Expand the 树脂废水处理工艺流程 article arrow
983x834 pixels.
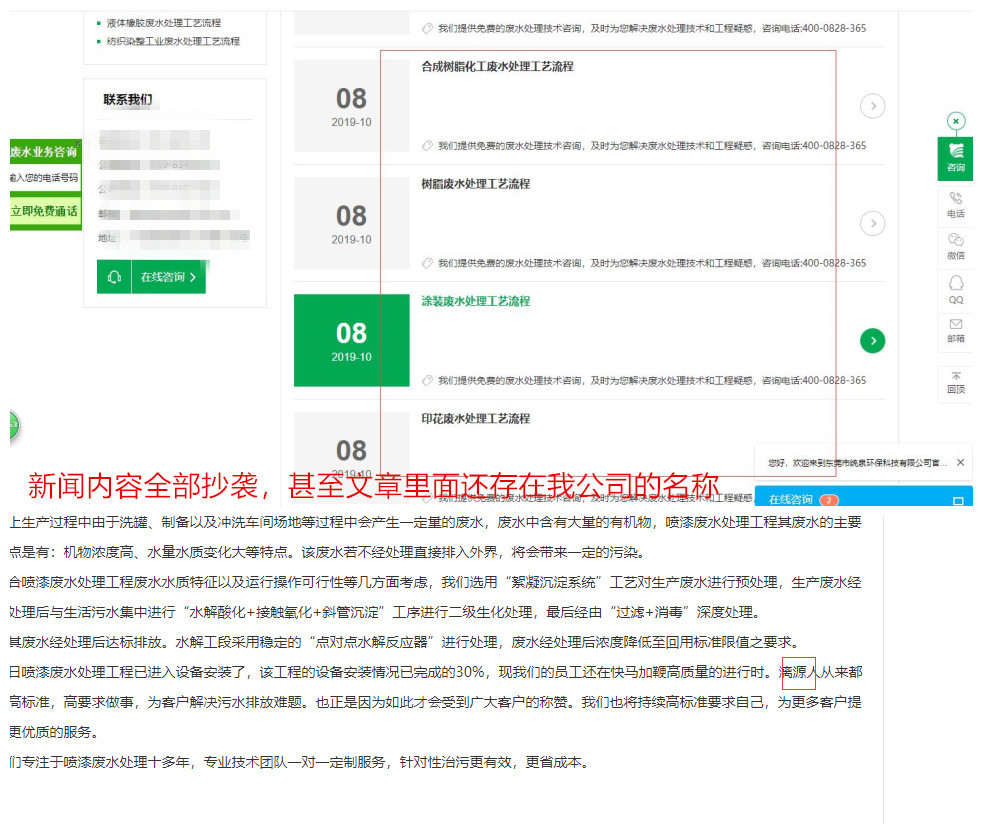coord(872,223)
